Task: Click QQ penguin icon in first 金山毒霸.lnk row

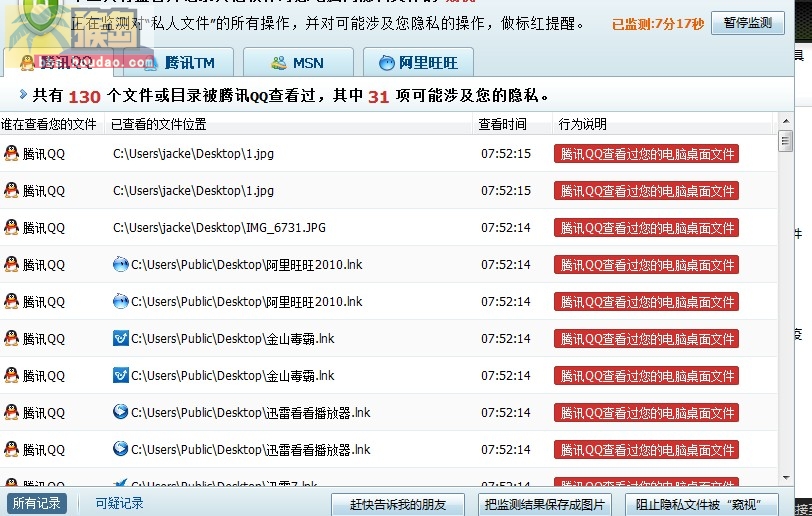Action: point(11,338)
